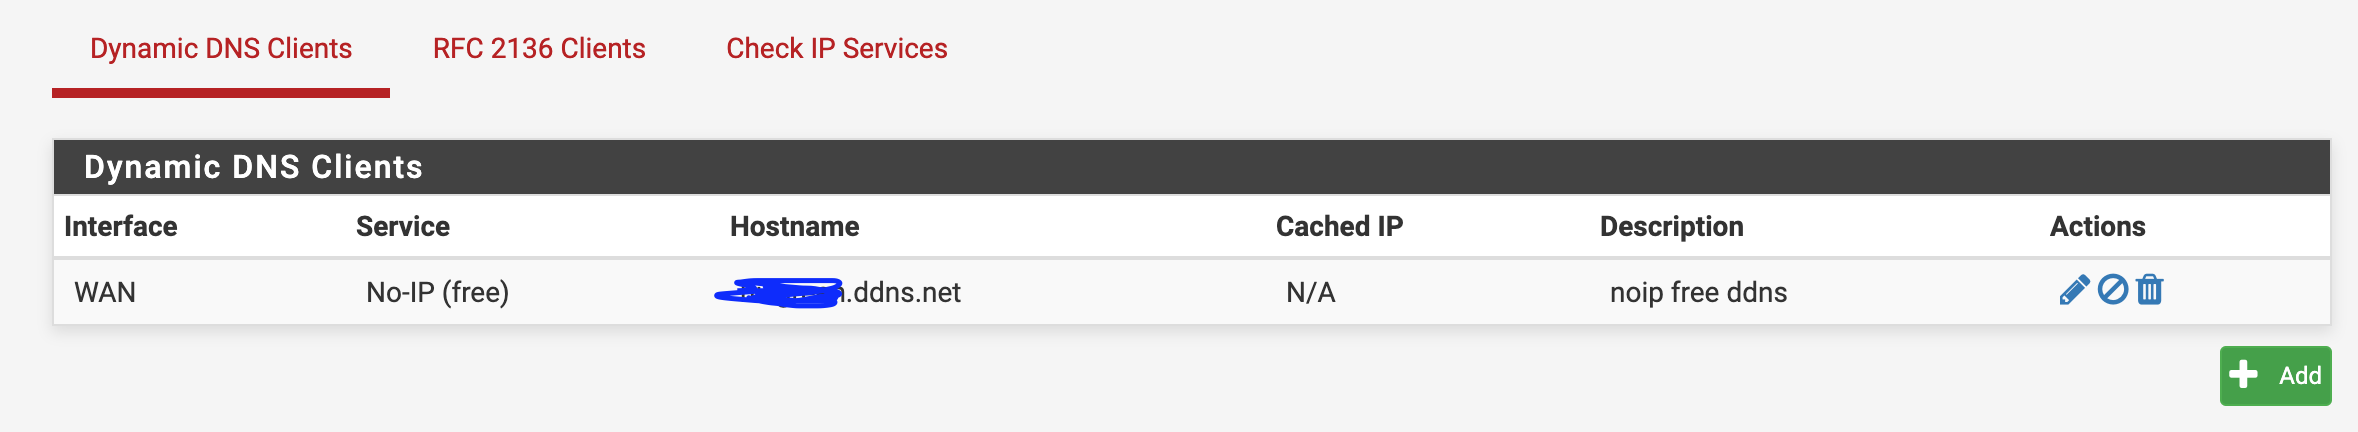The width and height of the screenshot is (2358, 432).
Task: Click the Interface column header
Action: click(x=121, y=227)
